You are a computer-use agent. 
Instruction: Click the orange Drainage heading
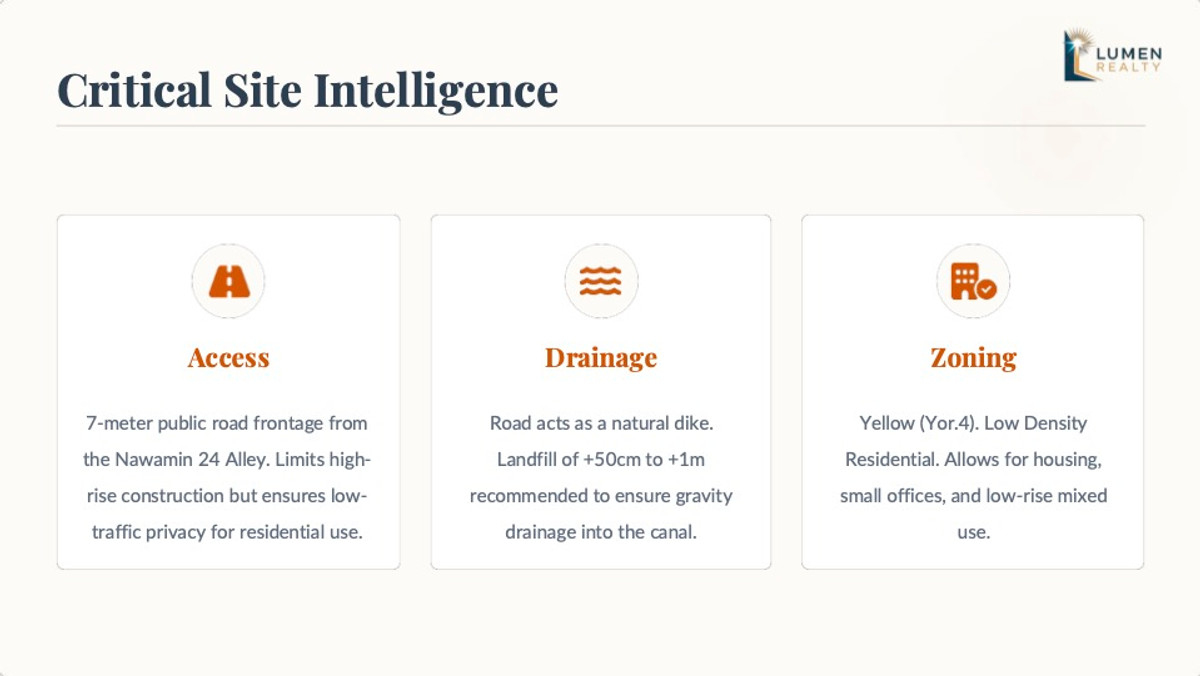pyautogui.click(x=601, y=358)
